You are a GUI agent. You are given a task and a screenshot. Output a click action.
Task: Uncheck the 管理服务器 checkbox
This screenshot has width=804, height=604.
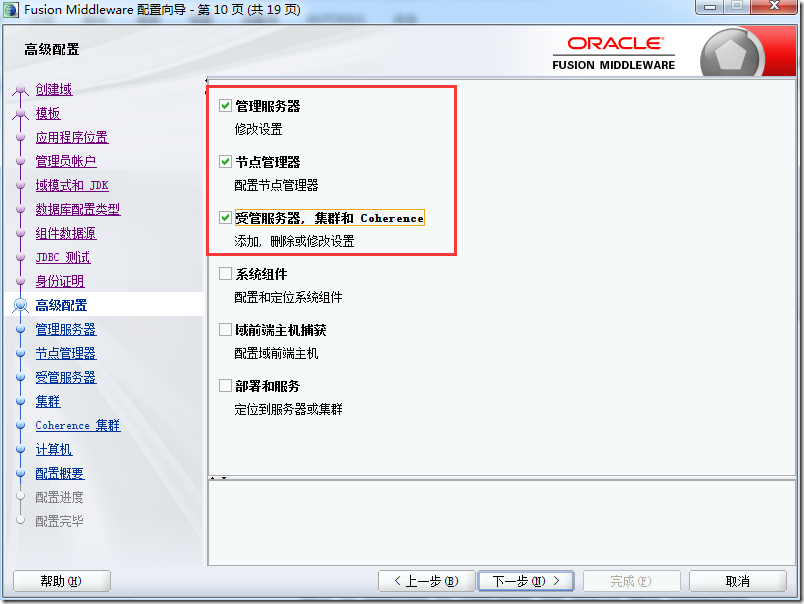click(x=225, y=106)
